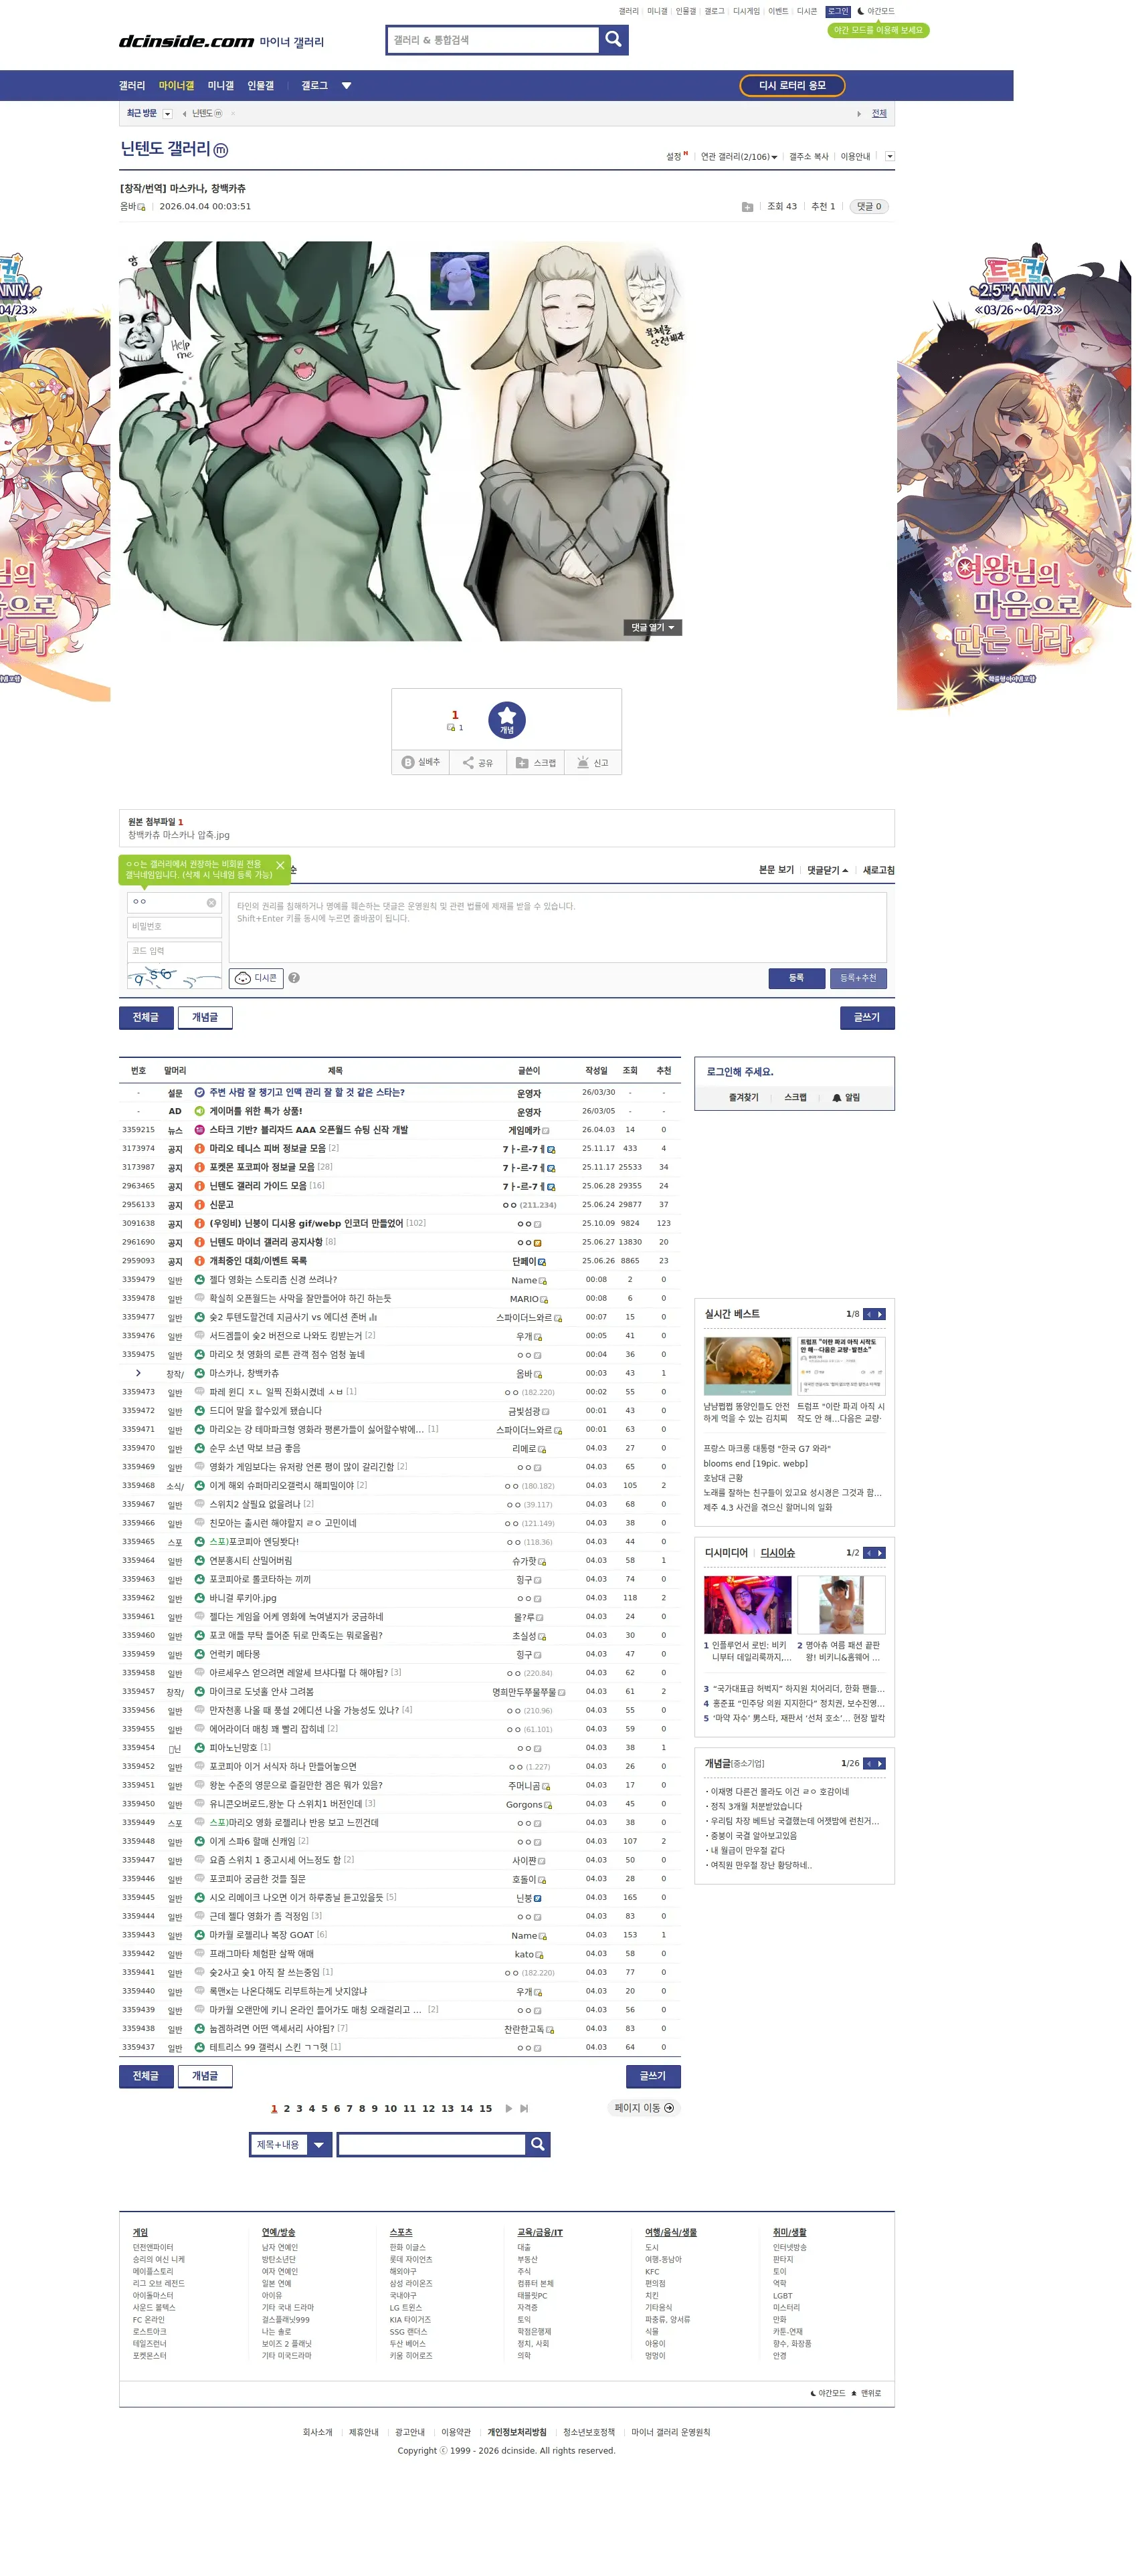Click the bottom gallery search text box
Screen dimensions: 1138x2576
pos(431,2144)
